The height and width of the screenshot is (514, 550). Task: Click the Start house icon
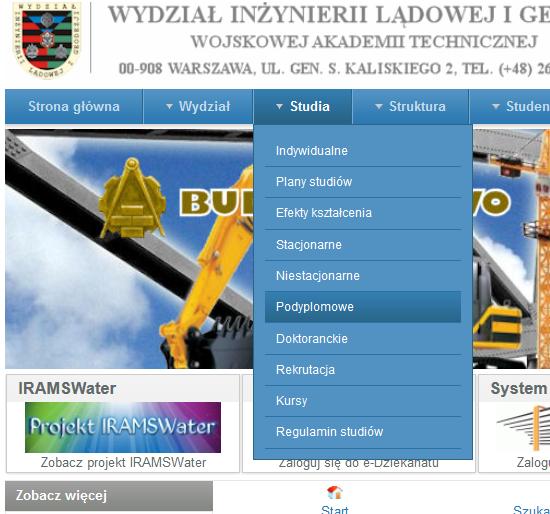335,492
